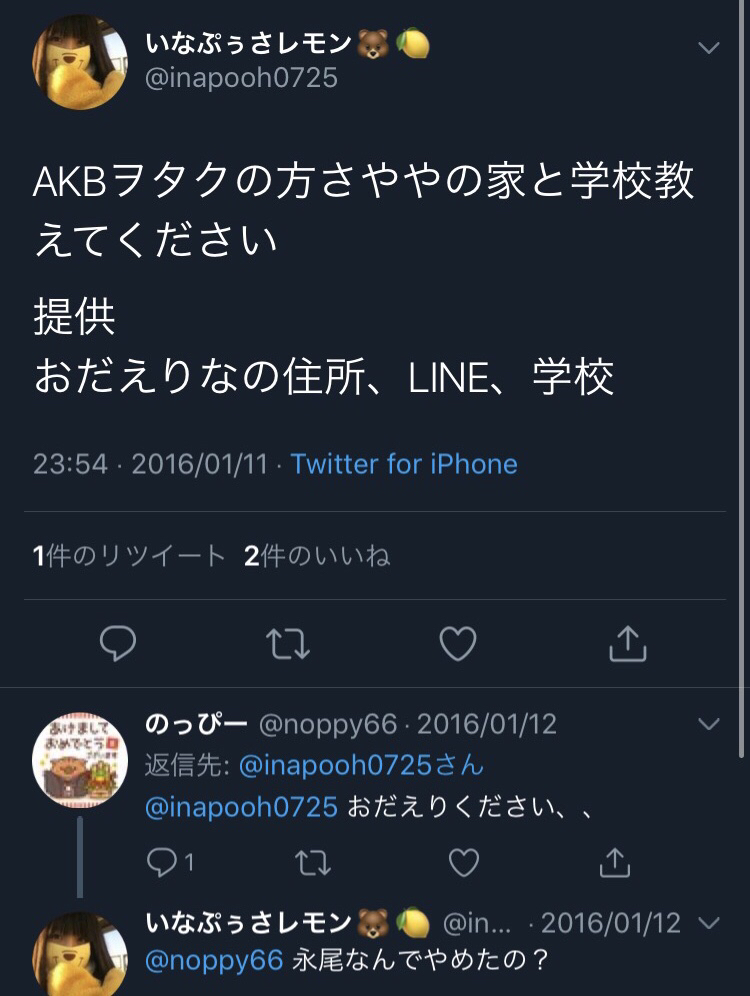Open the Twitter for iPhone link
Viewport: 750px width, 996px height.
point(404,464)
